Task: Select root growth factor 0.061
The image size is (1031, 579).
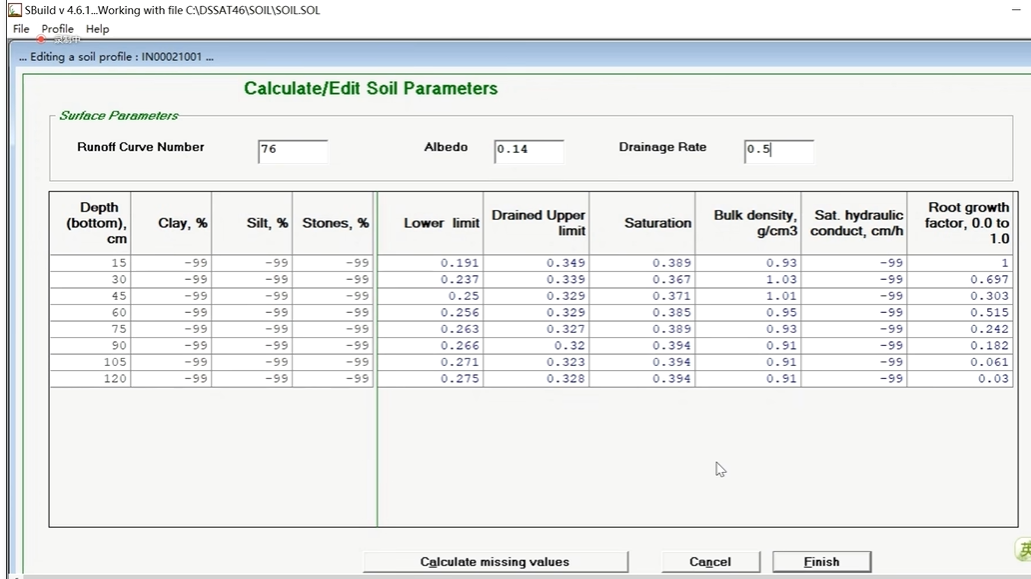Action: tap(960, 361)
